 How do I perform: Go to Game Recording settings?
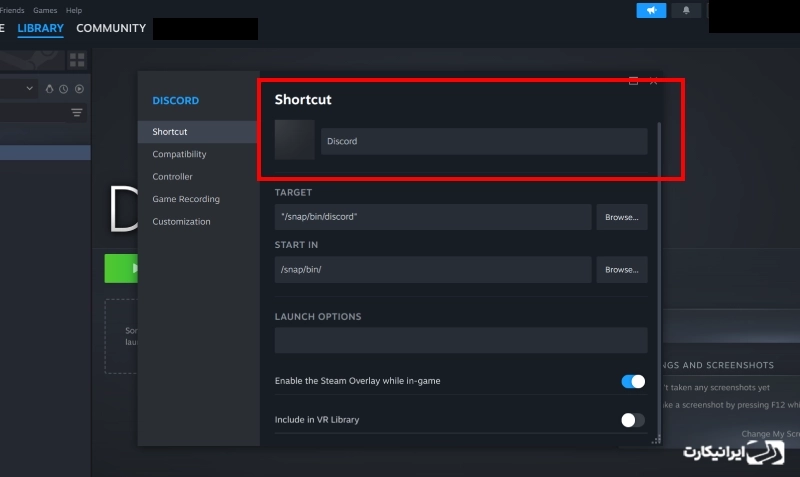(x=185, y=199)
